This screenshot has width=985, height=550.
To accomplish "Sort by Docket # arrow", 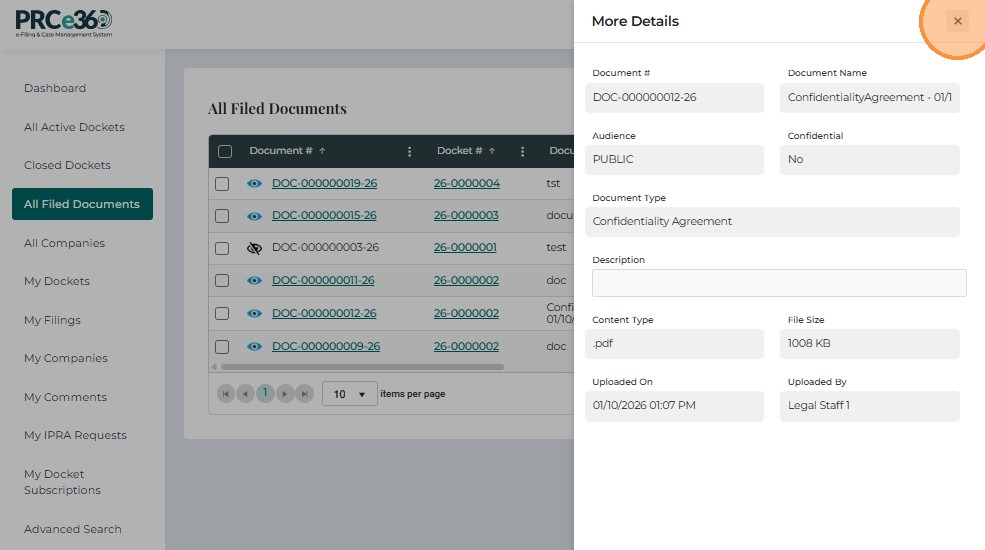I will click(492, 151).
